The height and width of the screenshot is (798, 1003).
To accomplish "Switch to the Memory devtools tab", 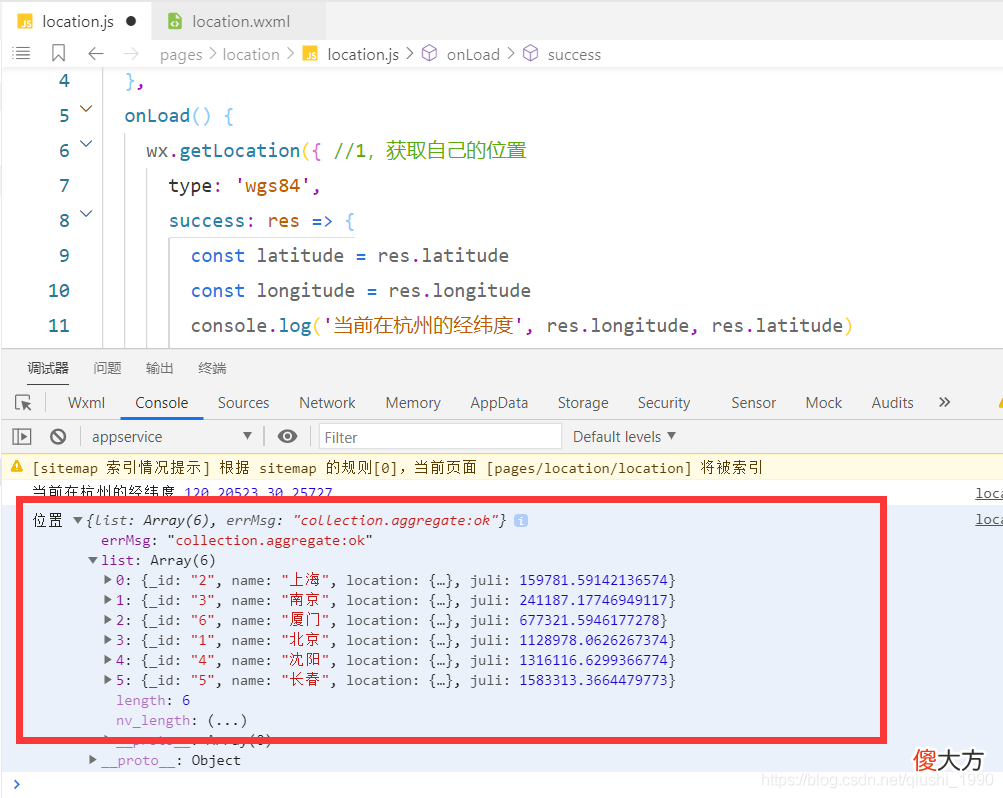I will tap(413, 403).
